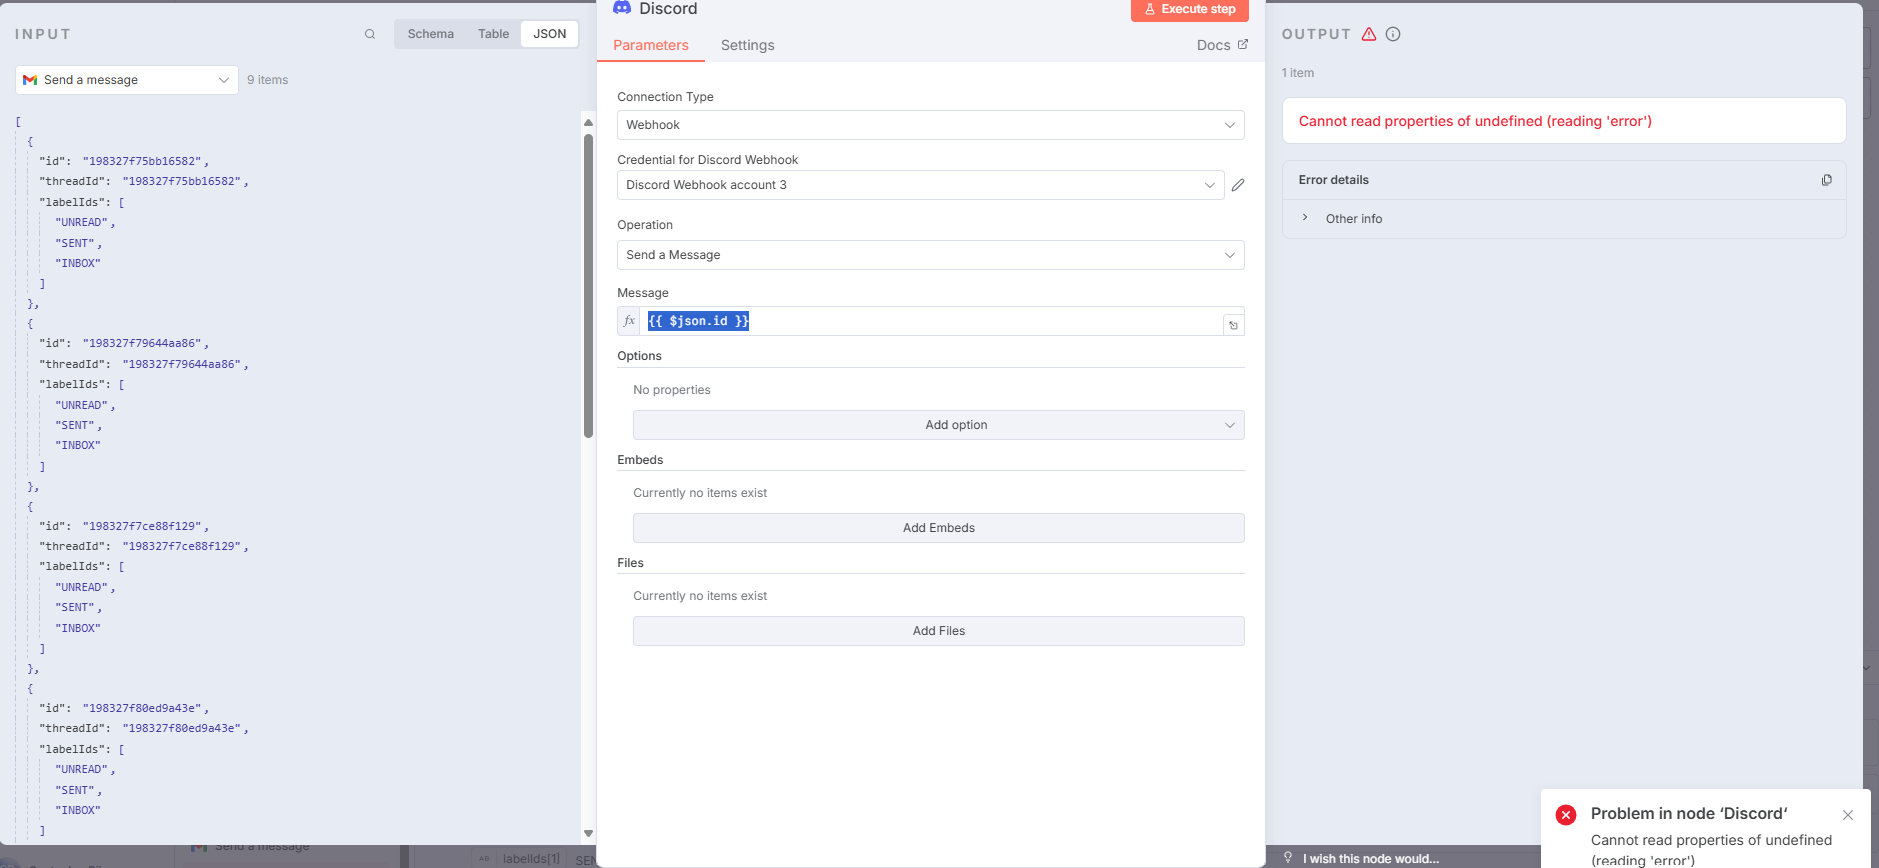The height and width of the screenshot is (868, 1879).
Task: Click the Cannot read properties error message
Action: click(x=1475, y=121)
